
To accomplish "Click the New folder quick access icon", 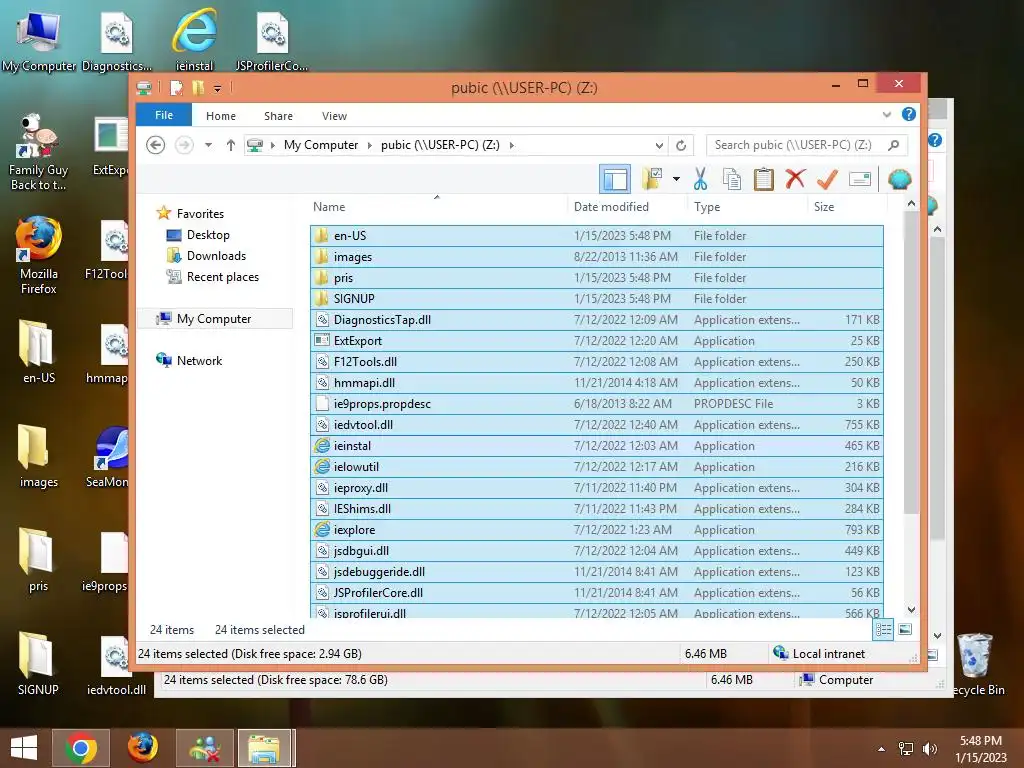I will [198, 88].
